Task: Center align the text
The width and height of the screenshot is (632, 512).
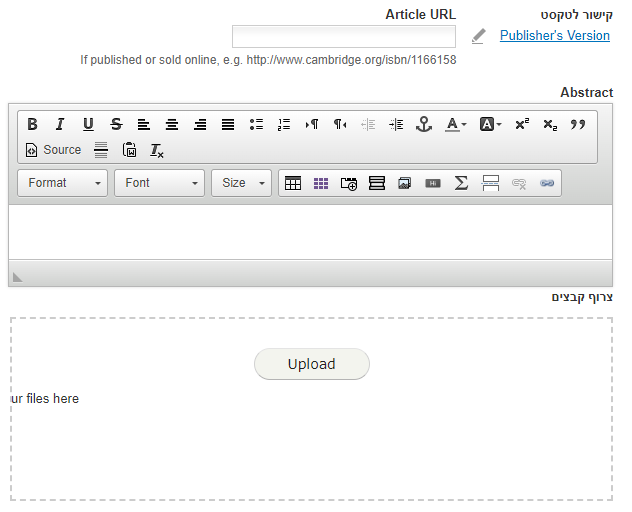Action: click(x=172, y=124)
